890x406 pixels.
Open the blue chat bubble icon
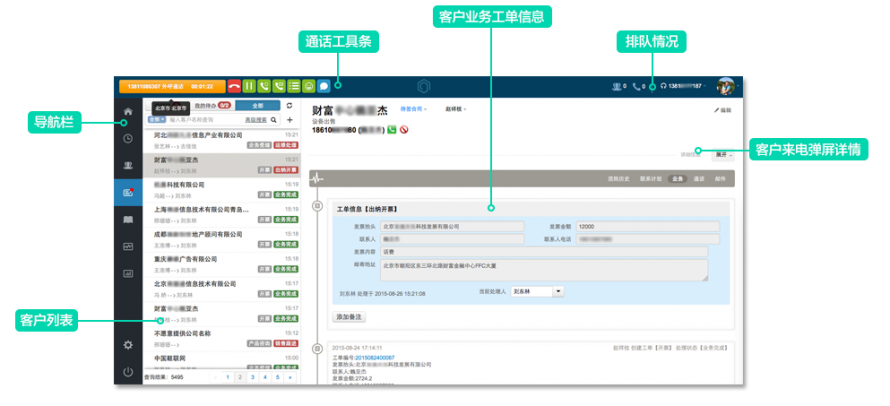pos(324,86)
